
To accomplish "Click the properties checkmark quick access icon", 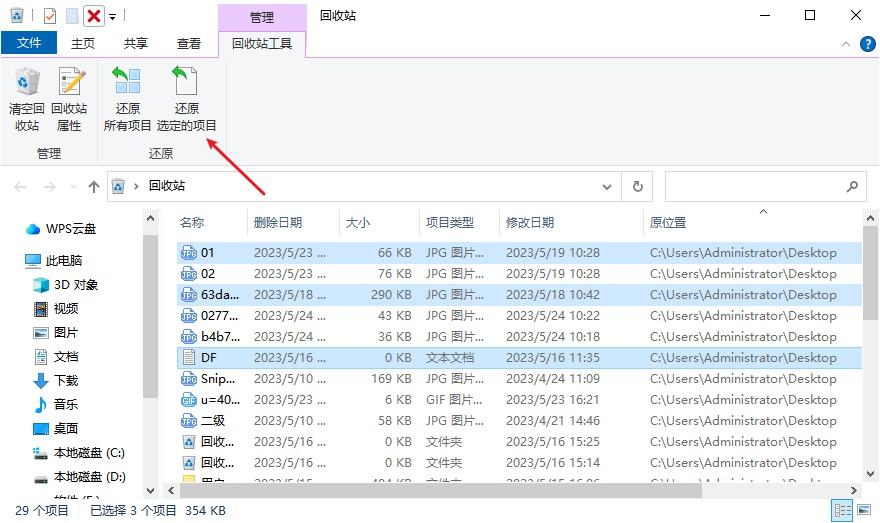I will tap(49, 16).
